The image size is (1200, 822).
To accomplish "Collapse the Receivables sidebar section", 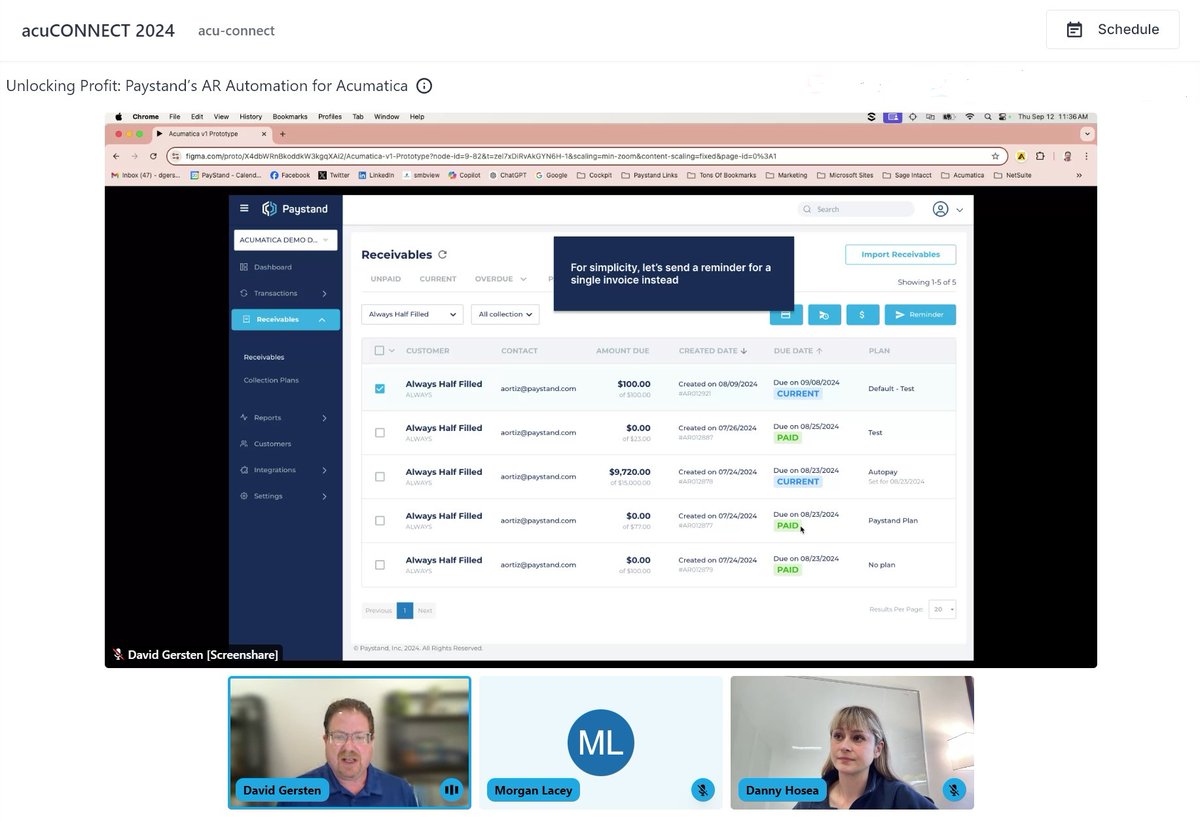I will pyautogui.click(x=322, y=319).
